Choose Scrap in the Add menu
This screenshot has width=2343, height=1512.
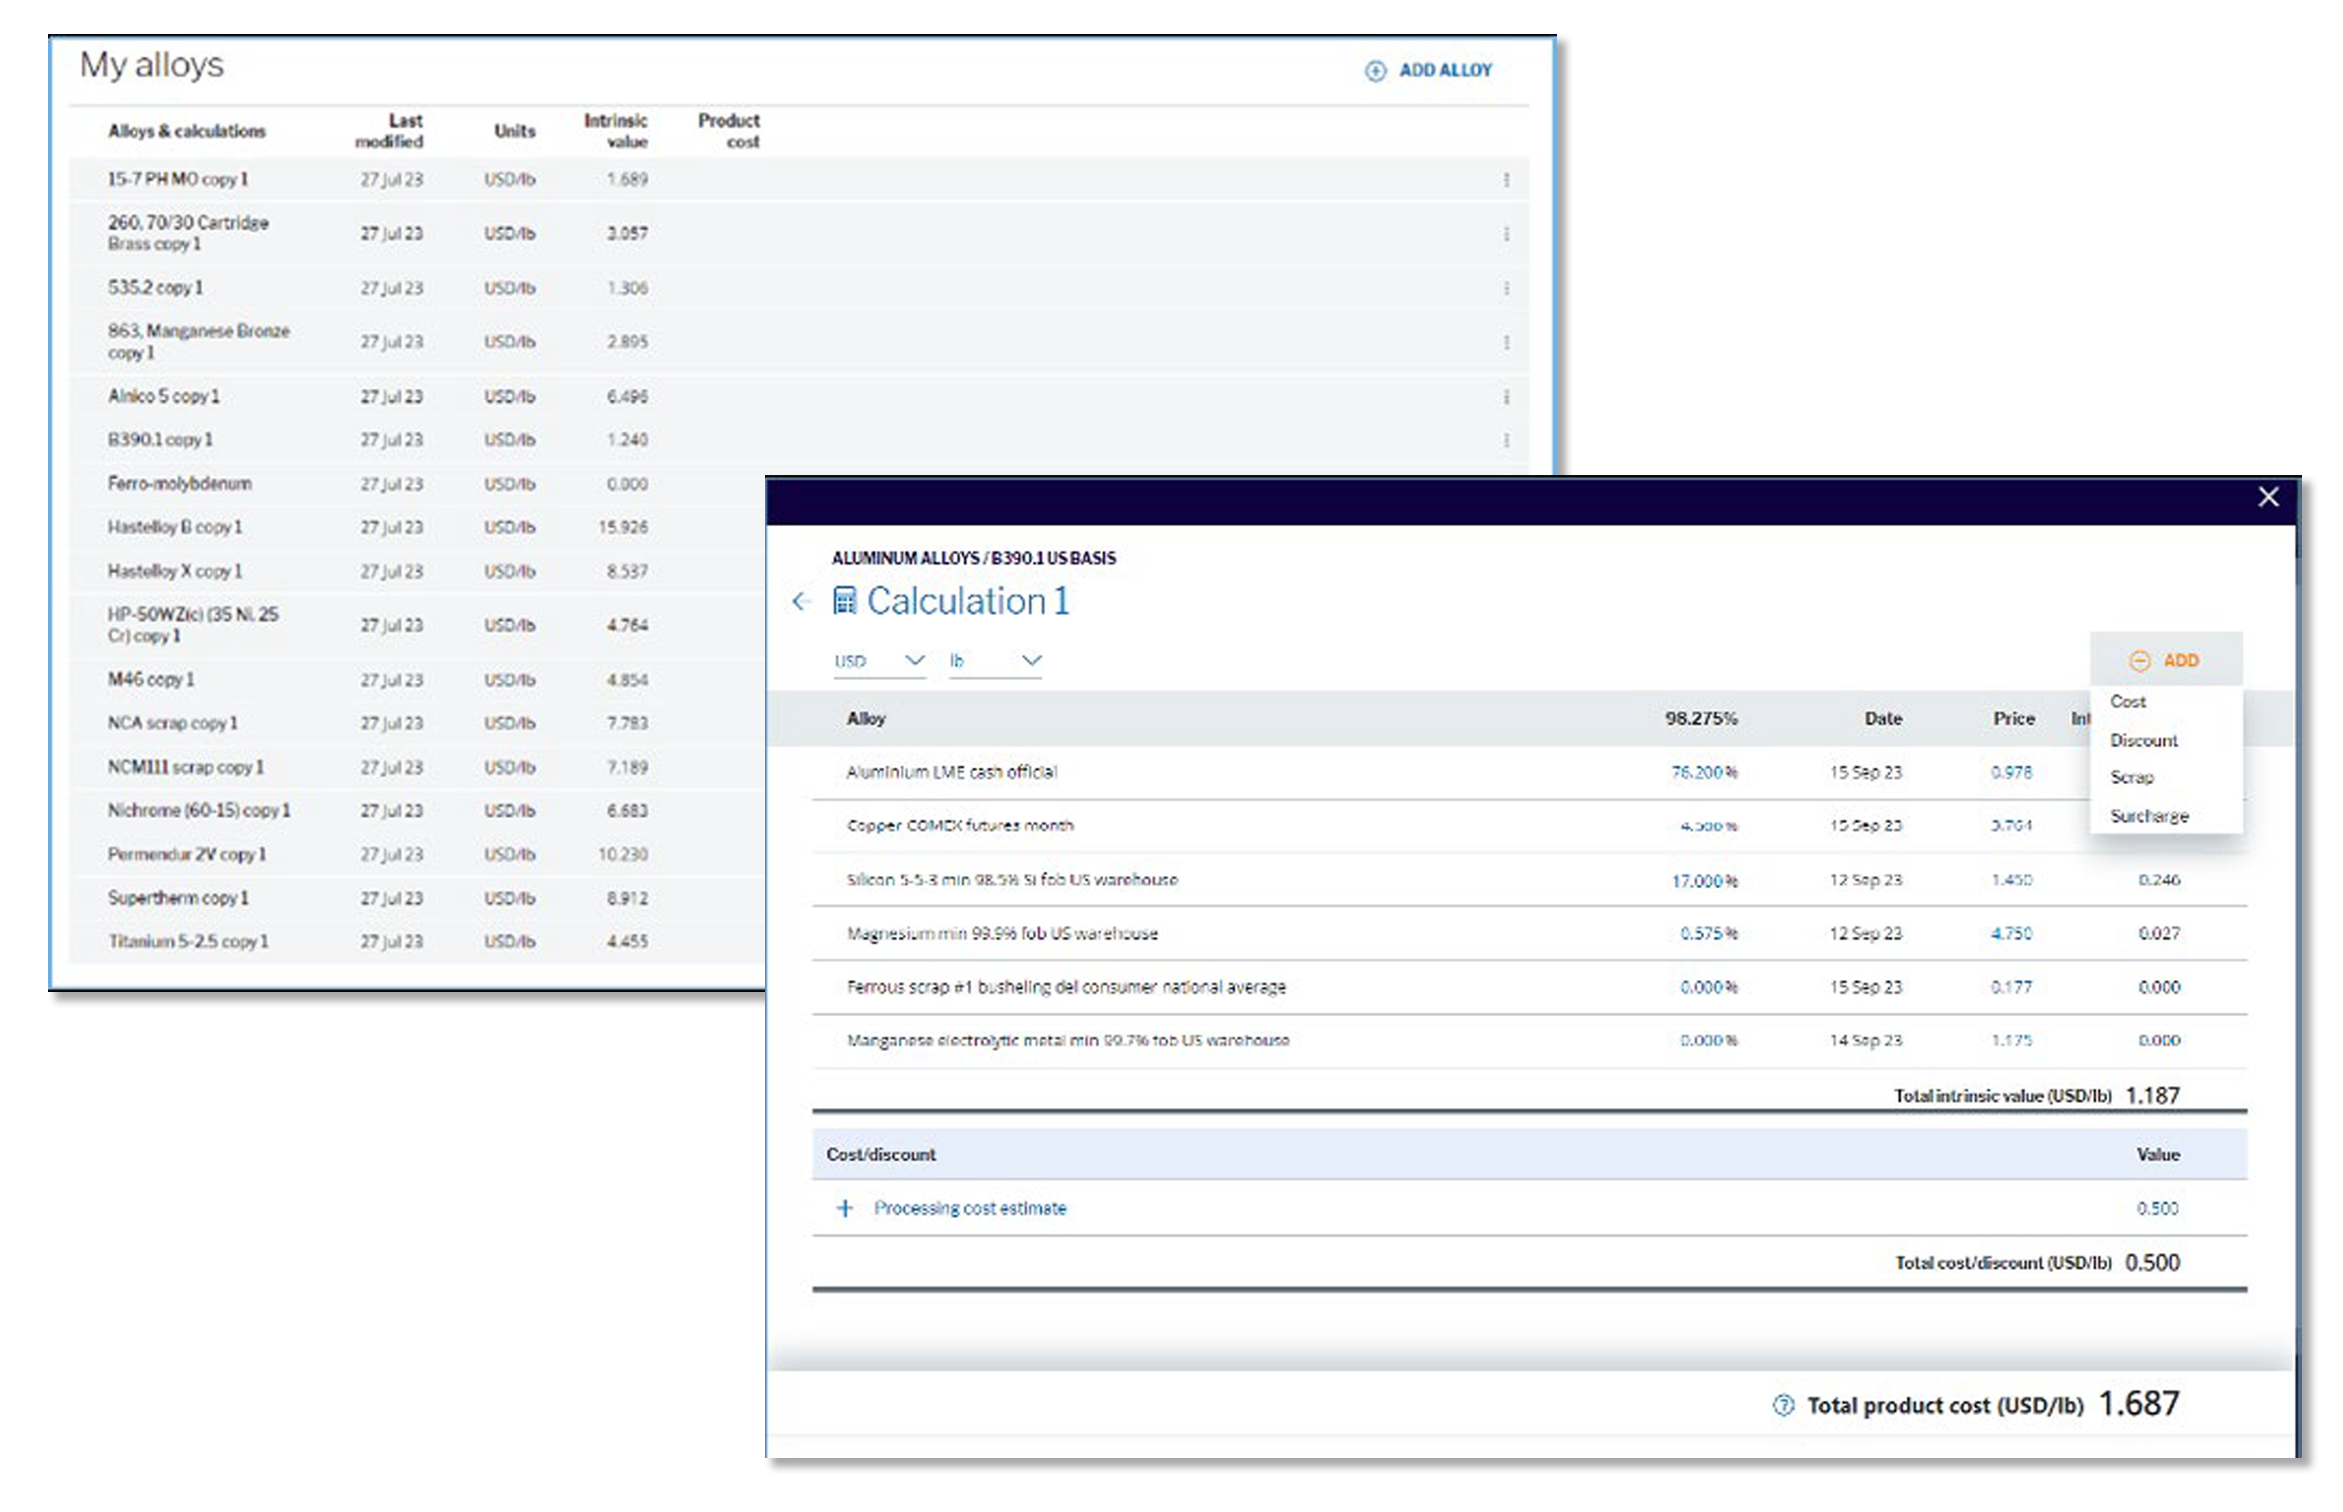[x=2132, y=778]
